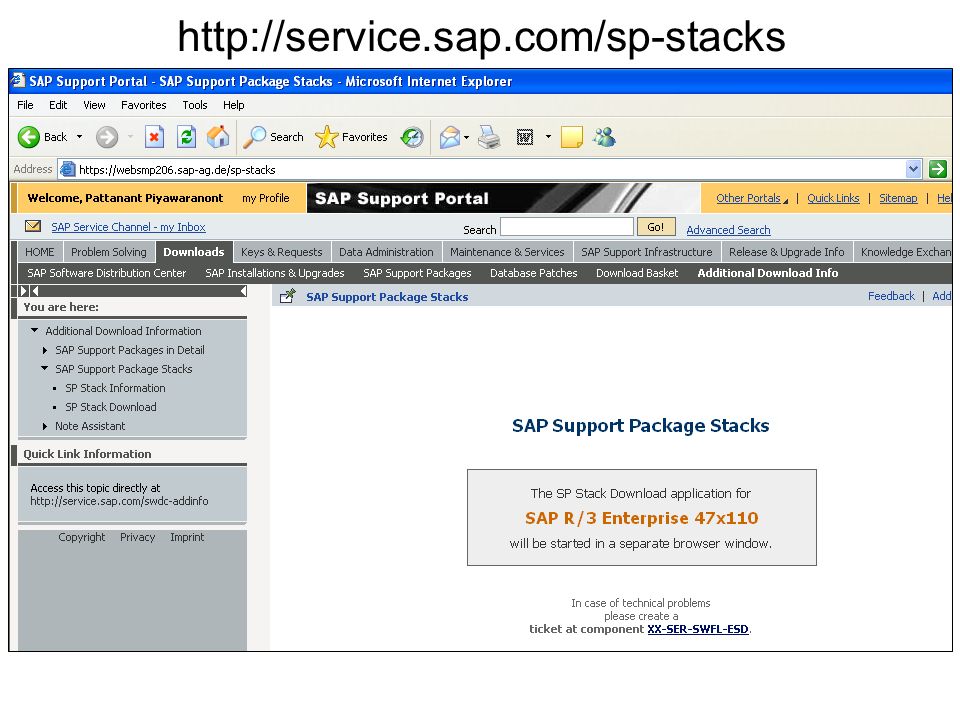Open SAP Software Distribution Center submenu

click(x=107, y=273)
